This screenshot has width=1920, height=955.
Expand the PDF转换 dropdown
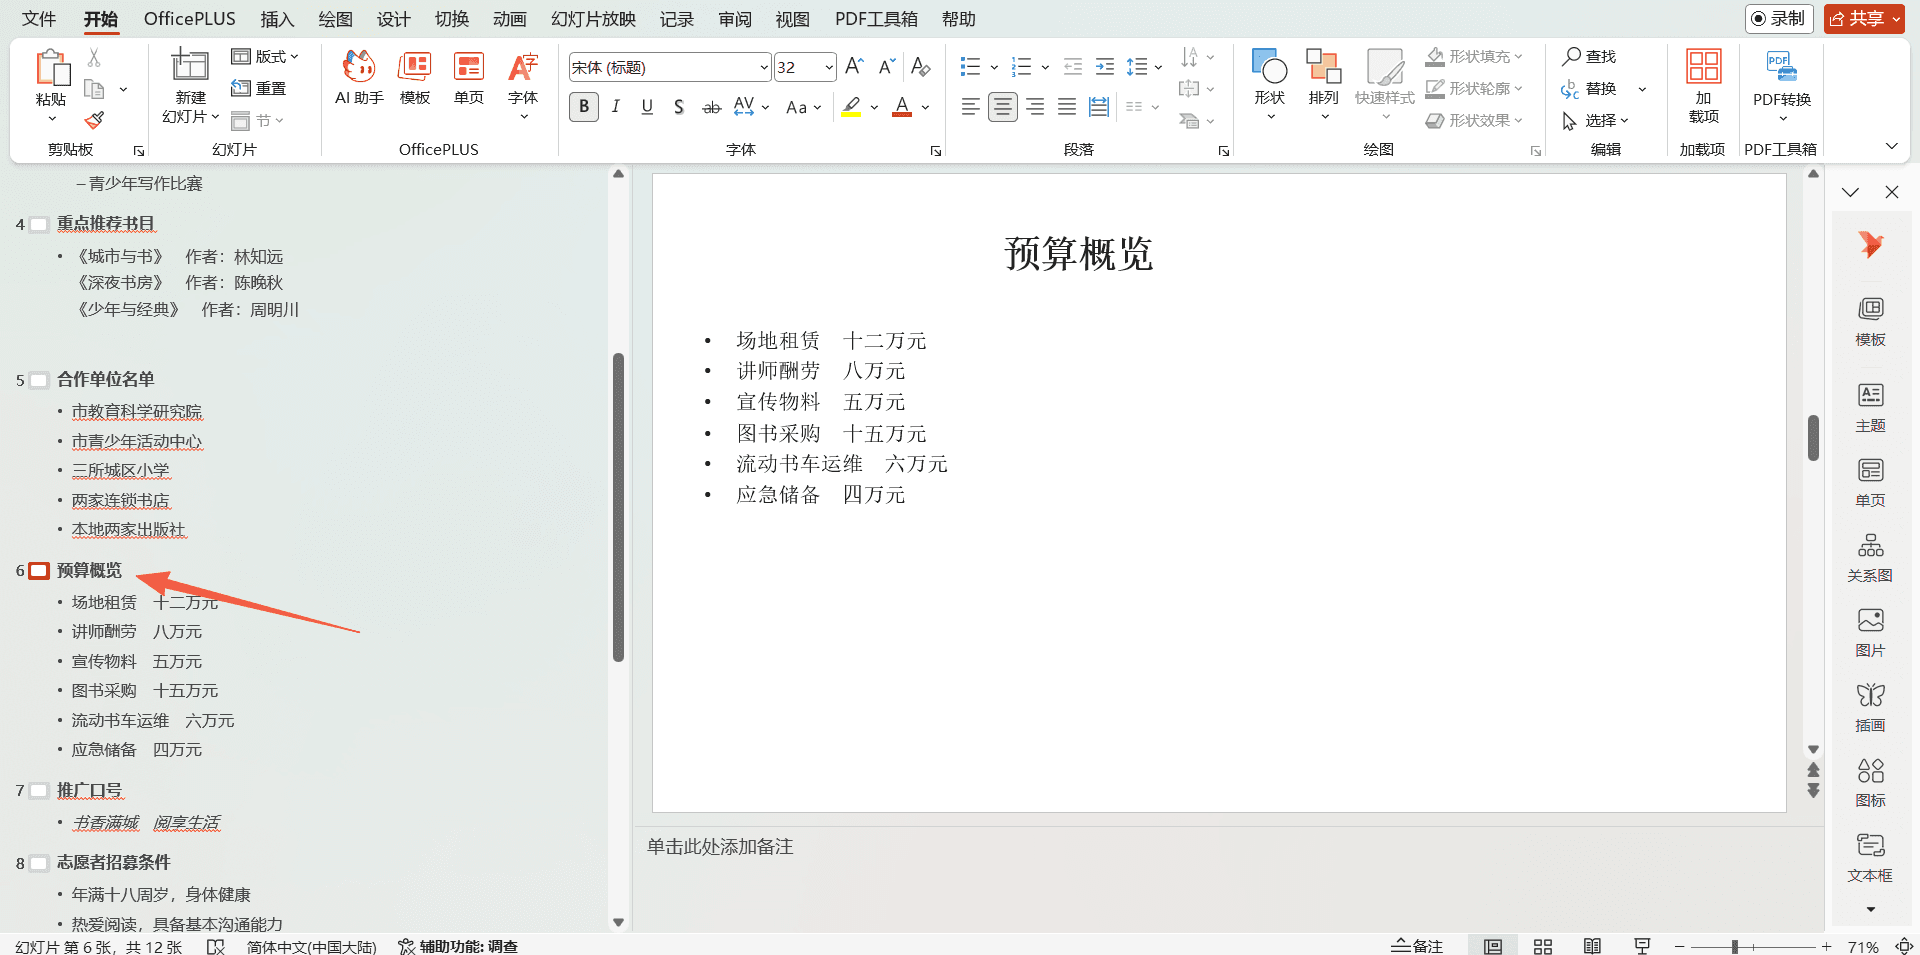(1782, 120)
